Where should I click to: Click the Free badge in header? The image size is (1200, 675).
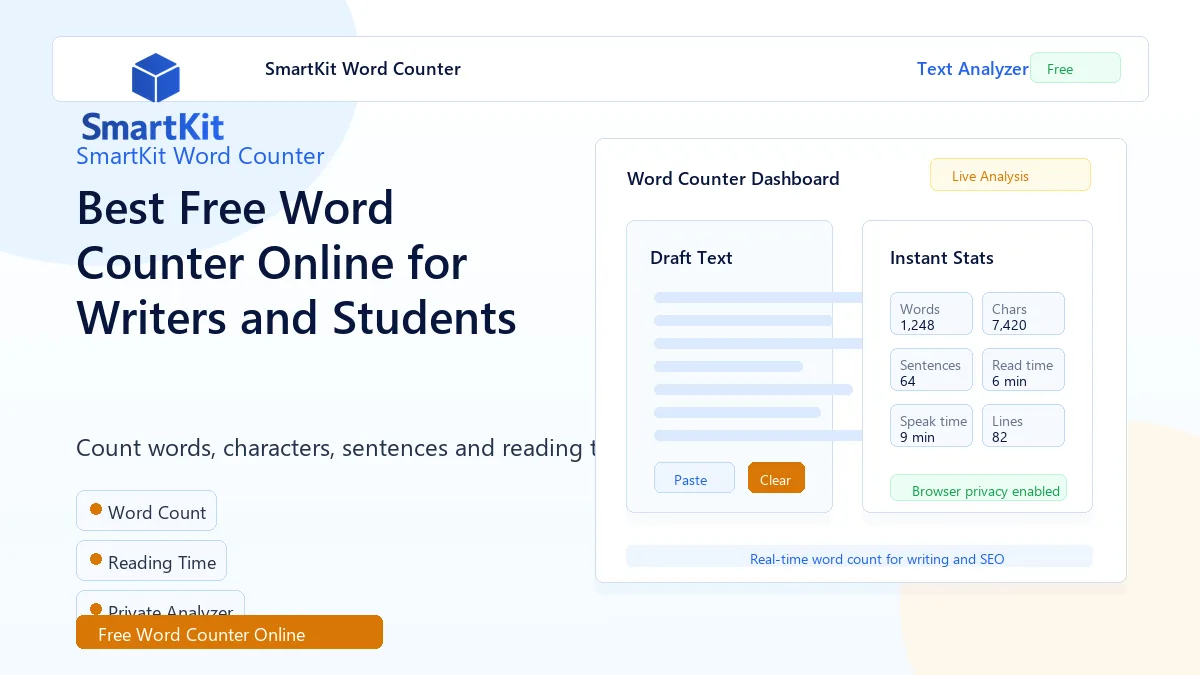(x=1075, y=68)
